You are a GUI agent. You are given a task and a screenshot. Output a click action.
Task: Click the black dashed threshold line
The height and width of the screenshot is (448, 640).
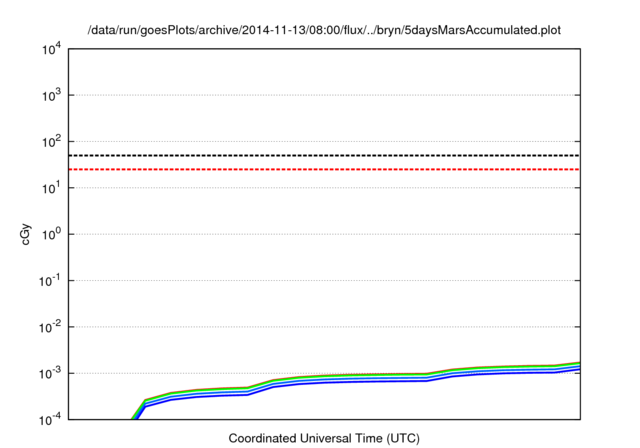pos(324,155)
